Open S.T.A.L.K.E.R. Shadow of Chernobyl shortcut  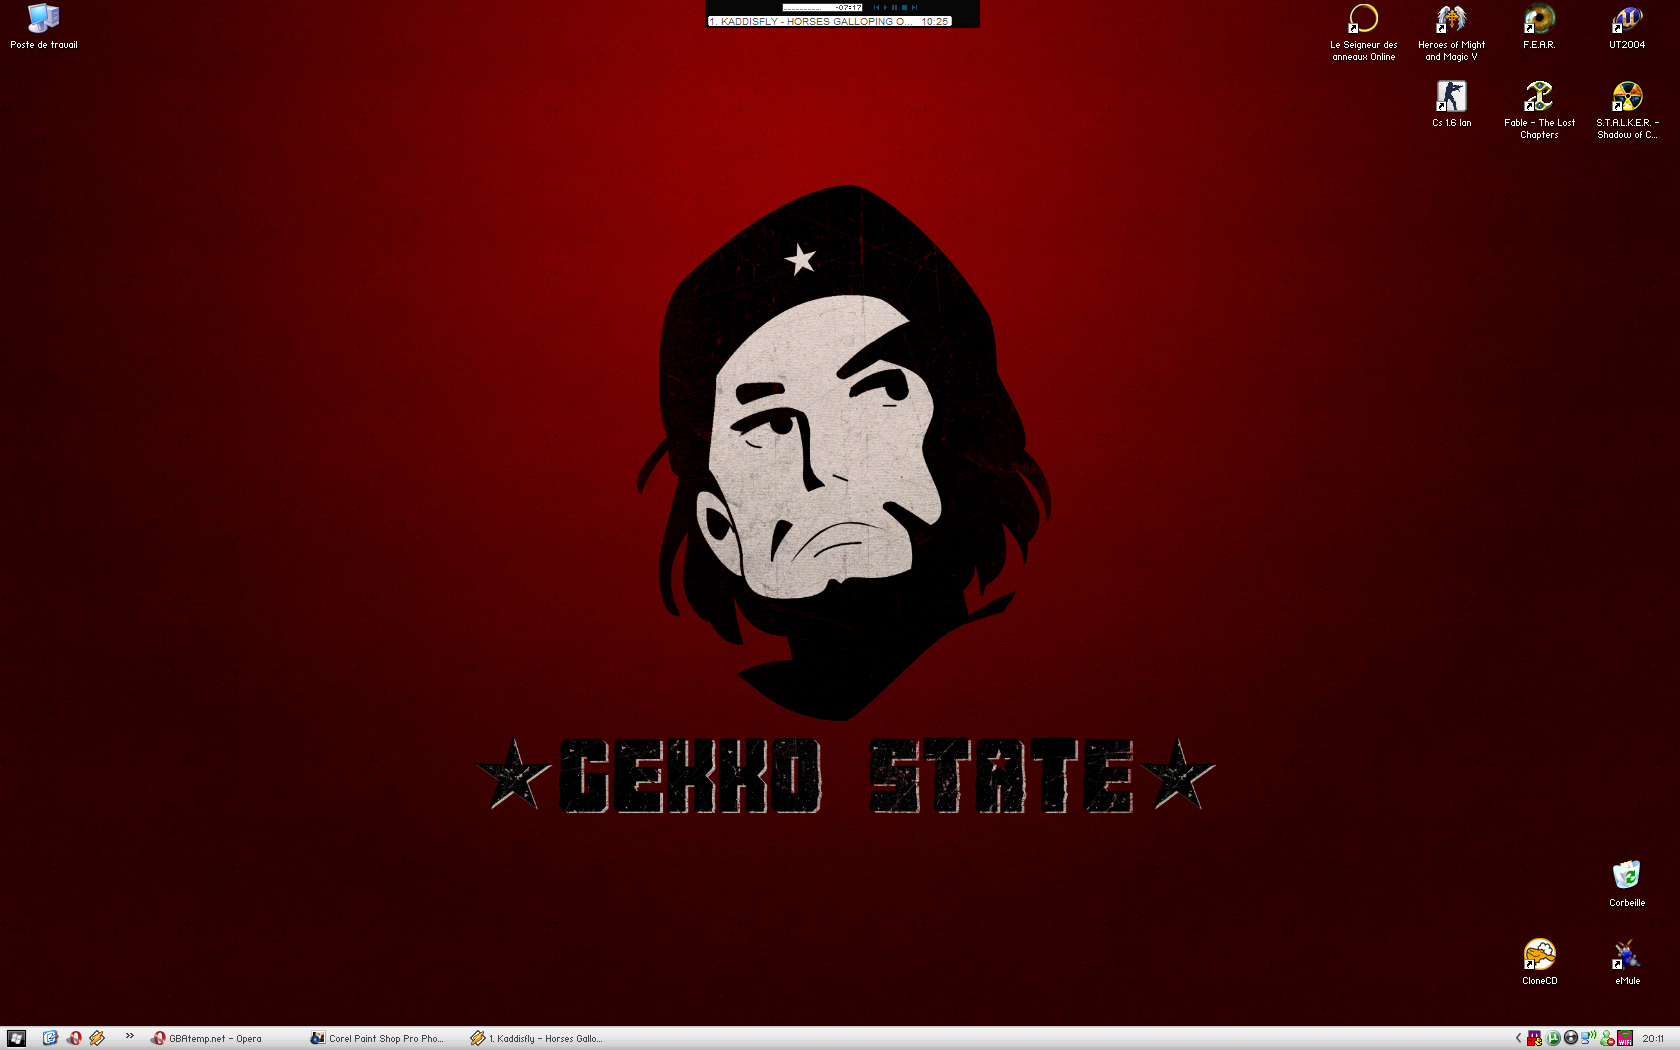pos(1627,110)
